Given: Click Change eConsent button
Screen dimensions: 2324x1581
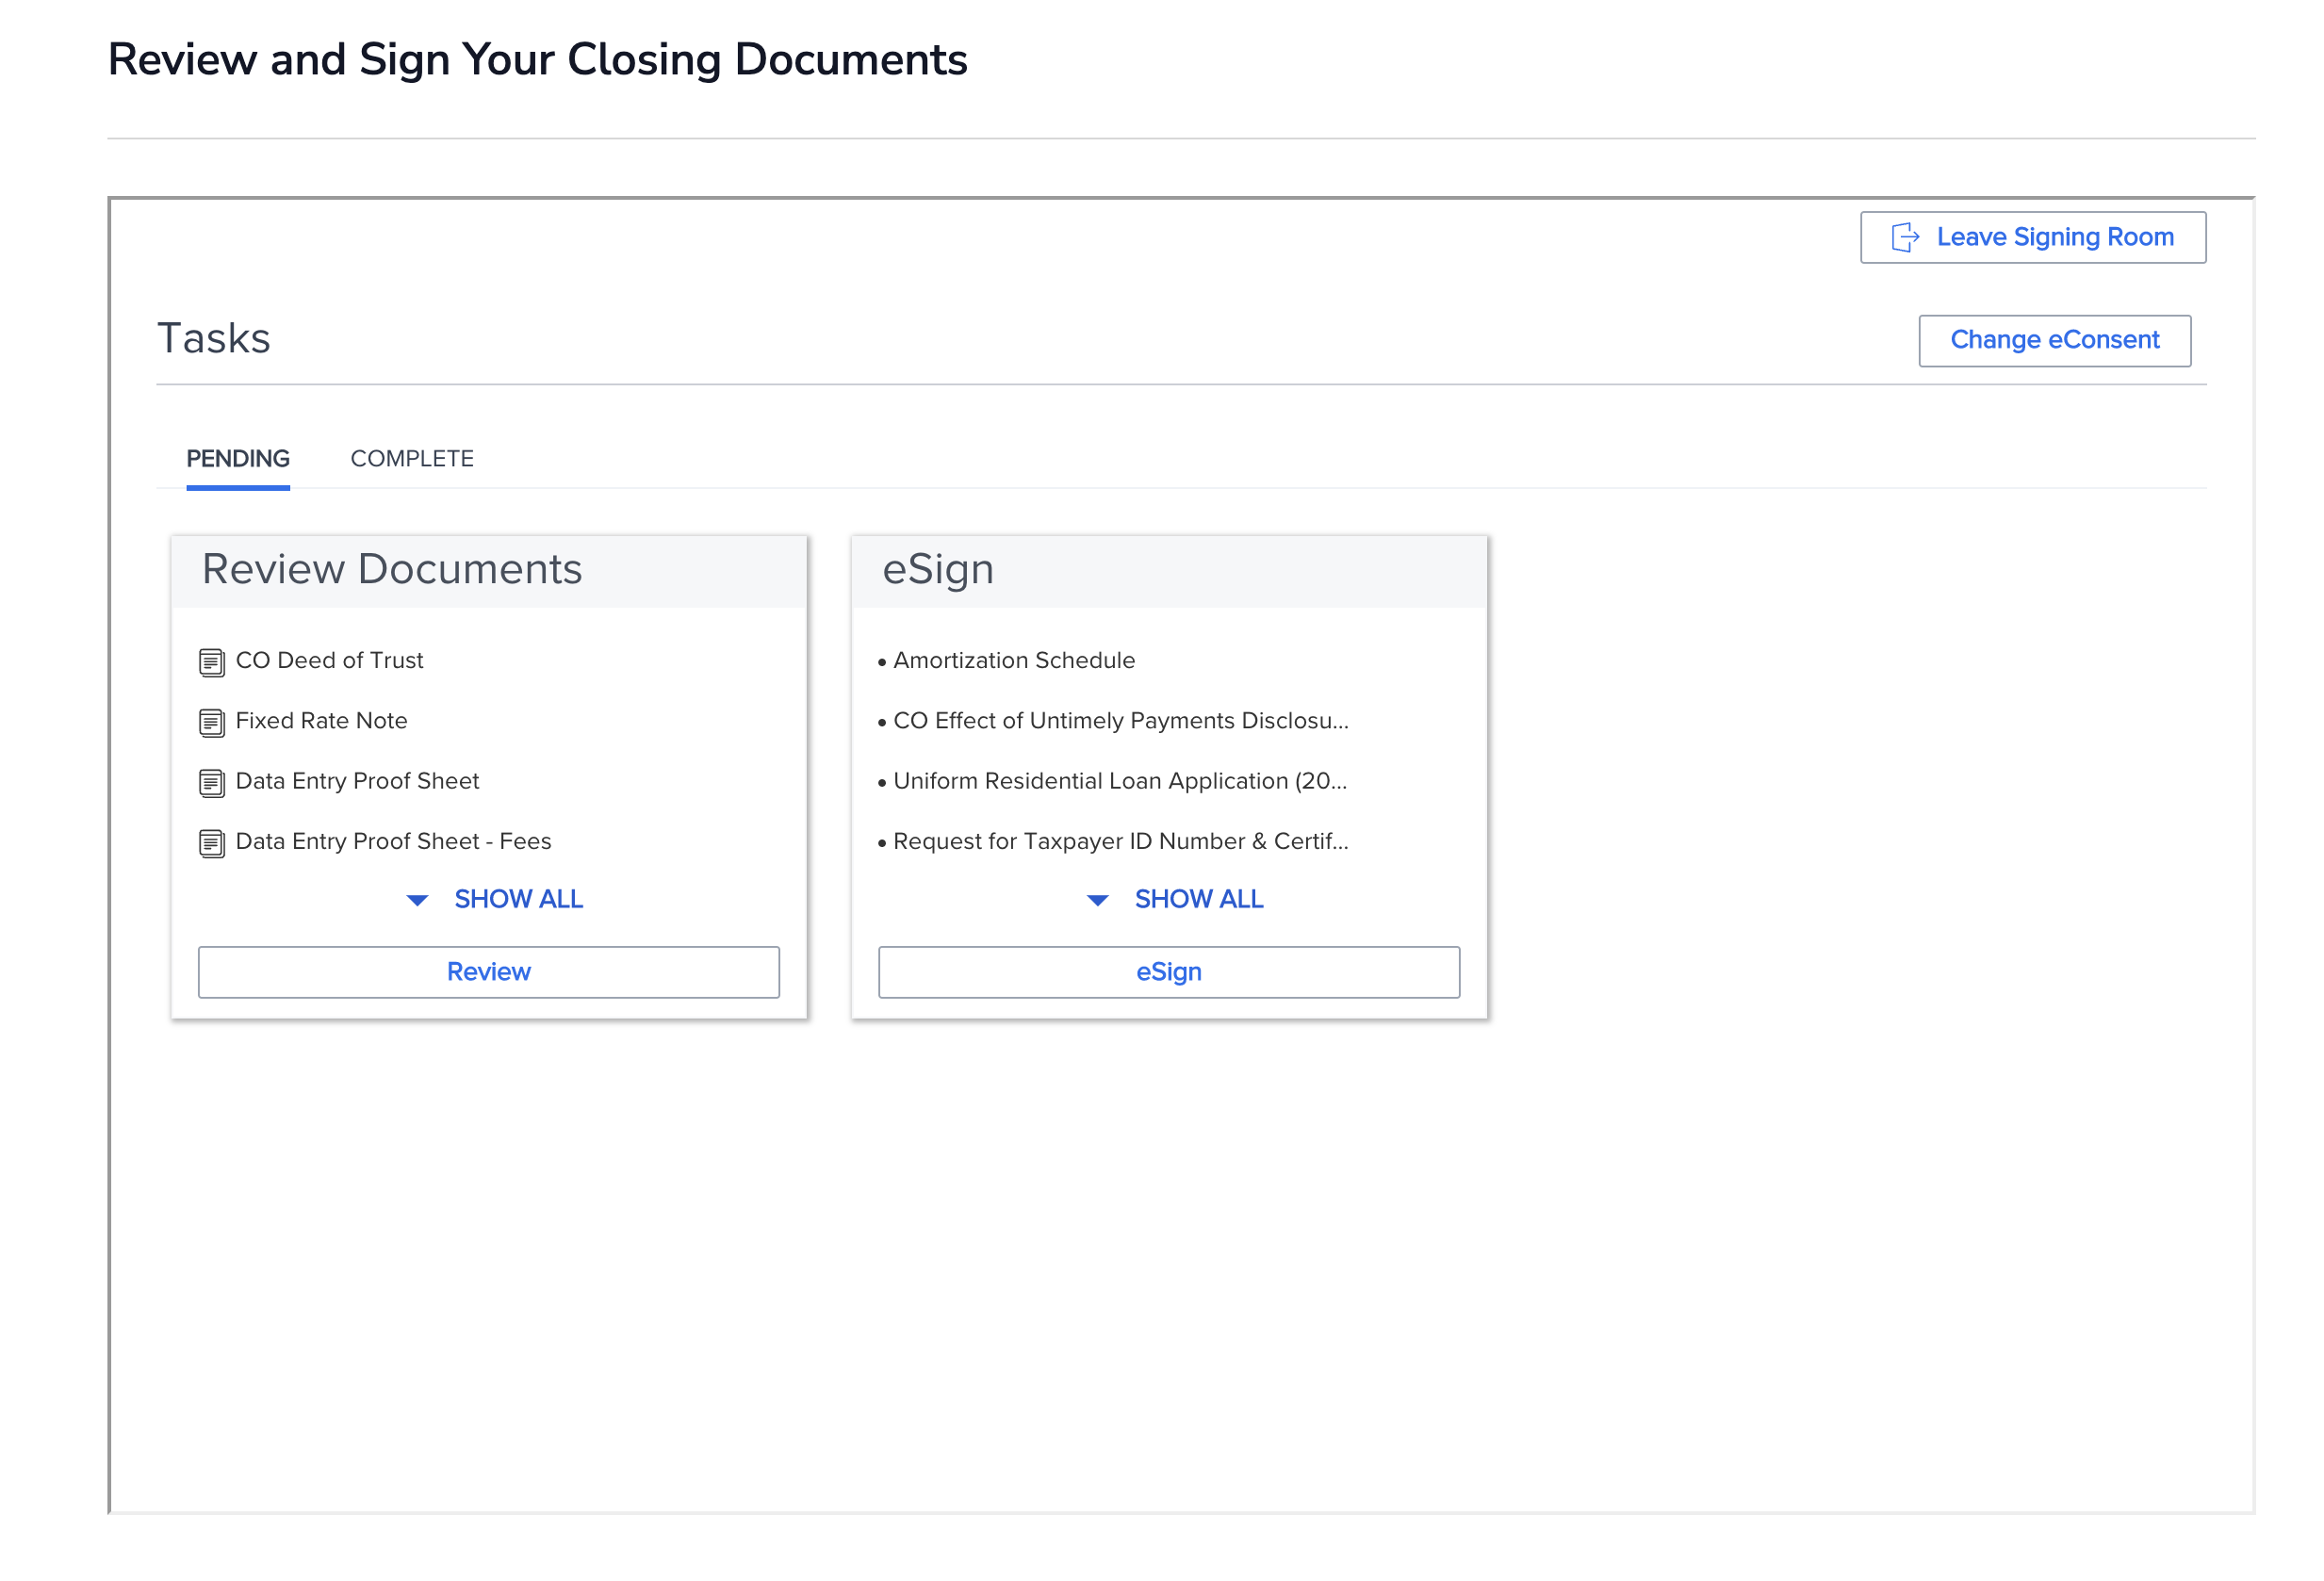Looking at the screenshot, I should coord(2054,340).
